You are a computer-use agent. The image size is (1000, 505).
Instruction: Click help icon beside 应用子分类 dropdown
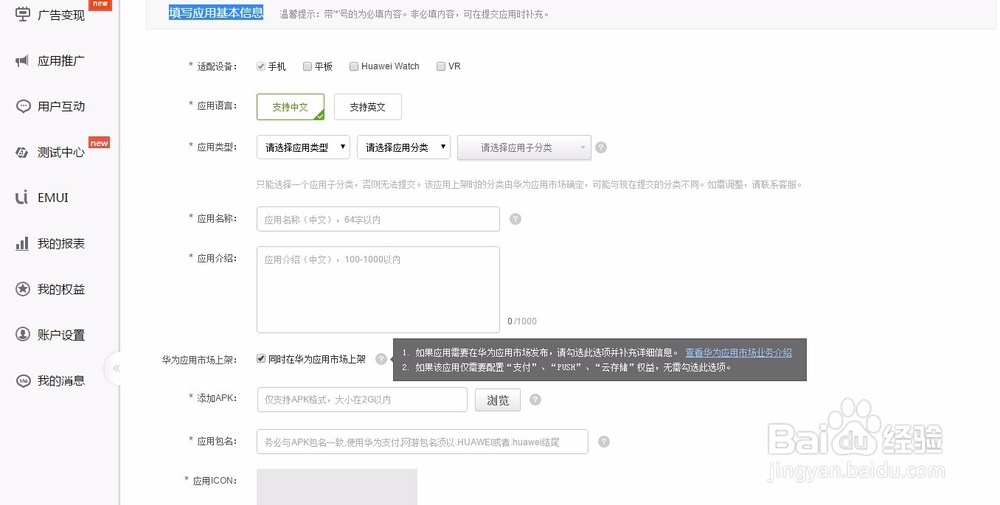[x=601, y=147]
